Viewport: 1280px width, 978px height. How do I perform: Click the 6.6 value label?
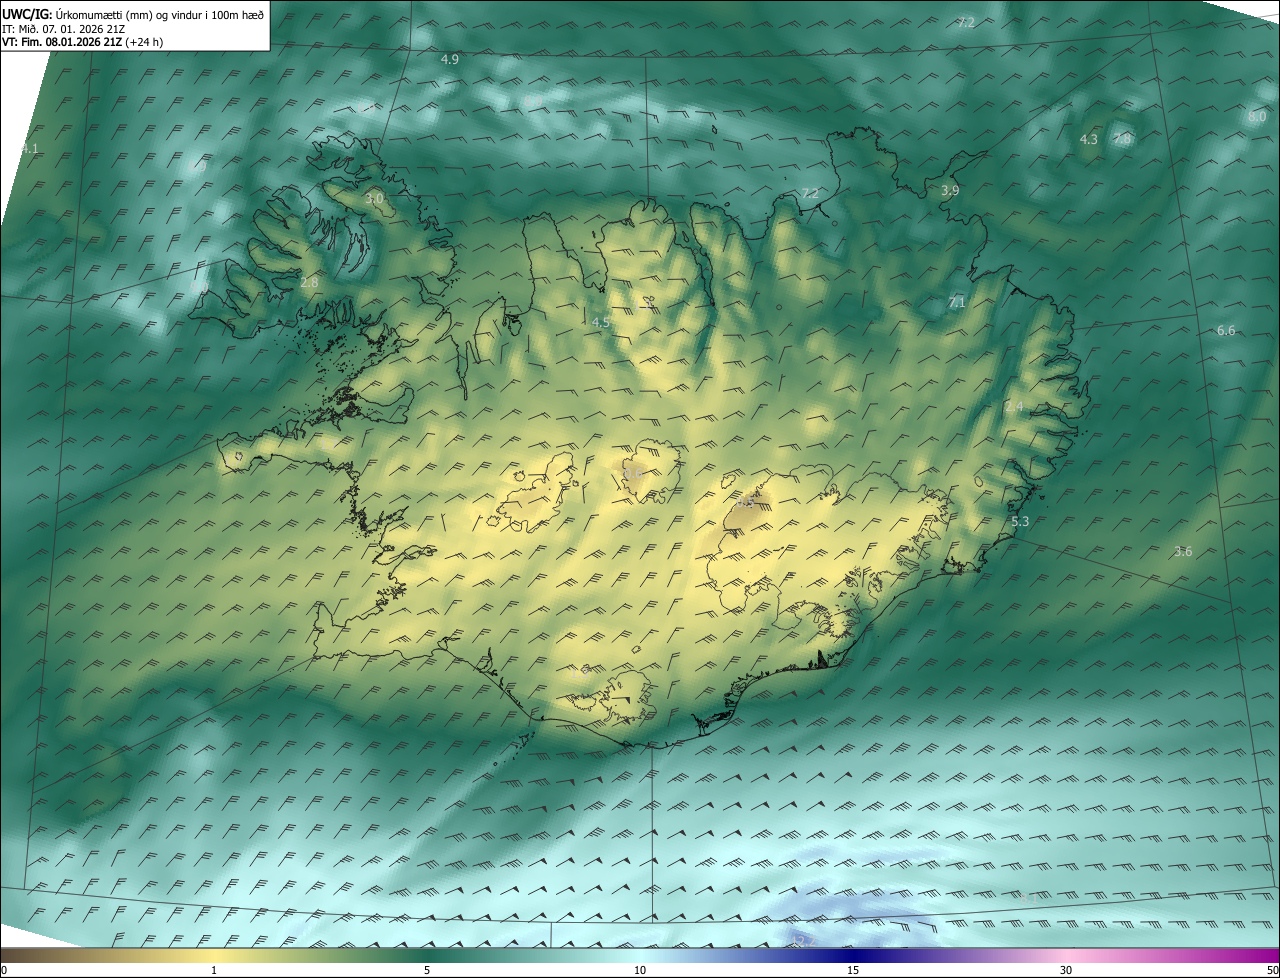(1226, 331)
